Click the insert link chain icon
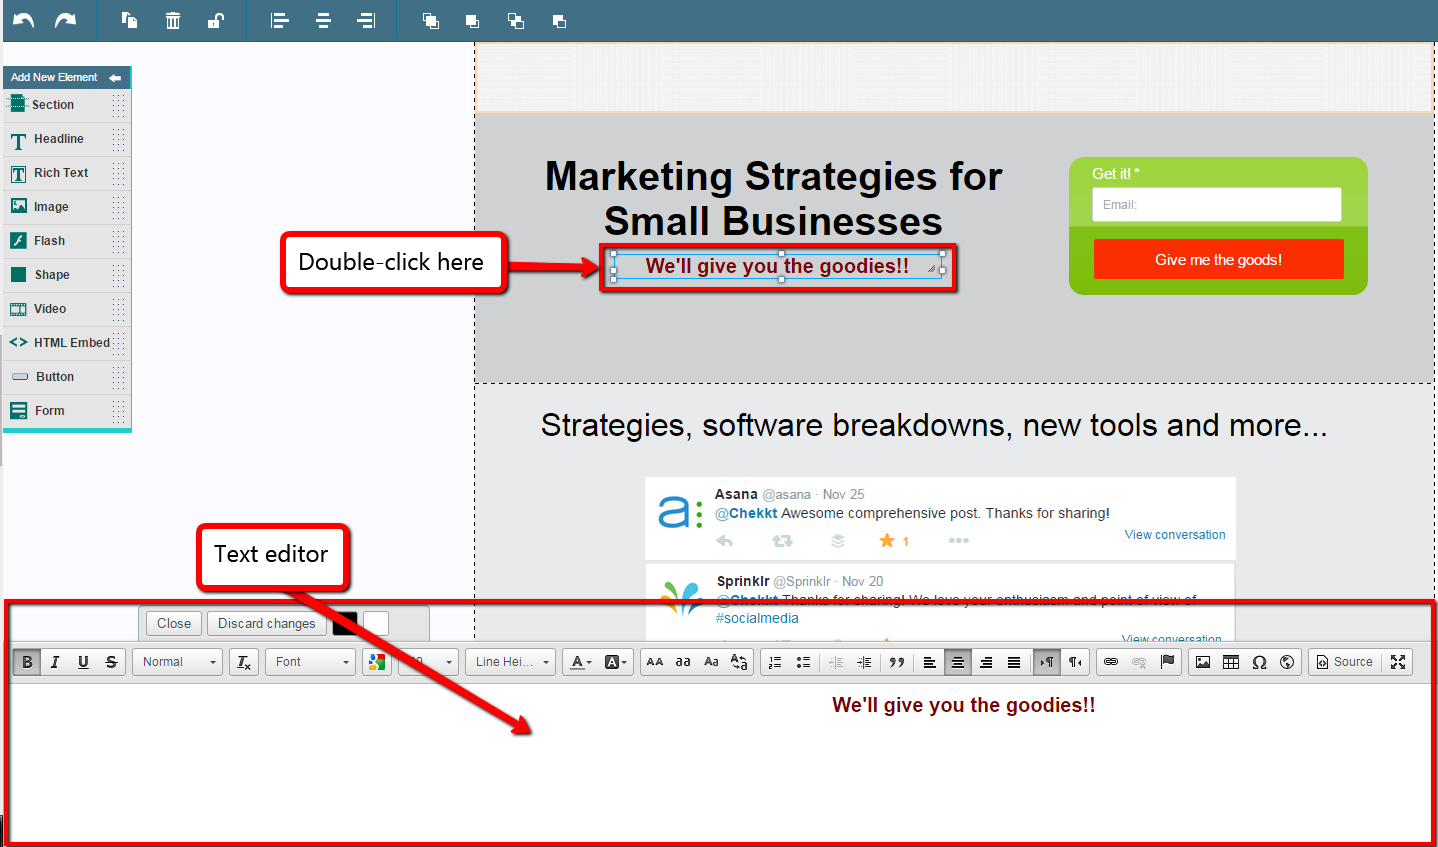Viewport: 1438px width, 847px height. click(x=1111, y=662)
